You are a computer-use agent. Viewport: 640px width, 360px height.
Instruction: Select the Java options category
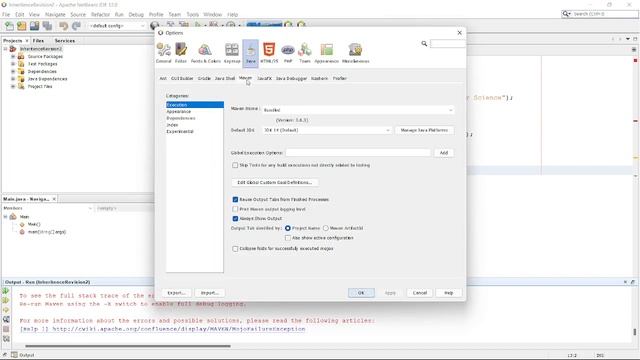click(x=251, y=53)
